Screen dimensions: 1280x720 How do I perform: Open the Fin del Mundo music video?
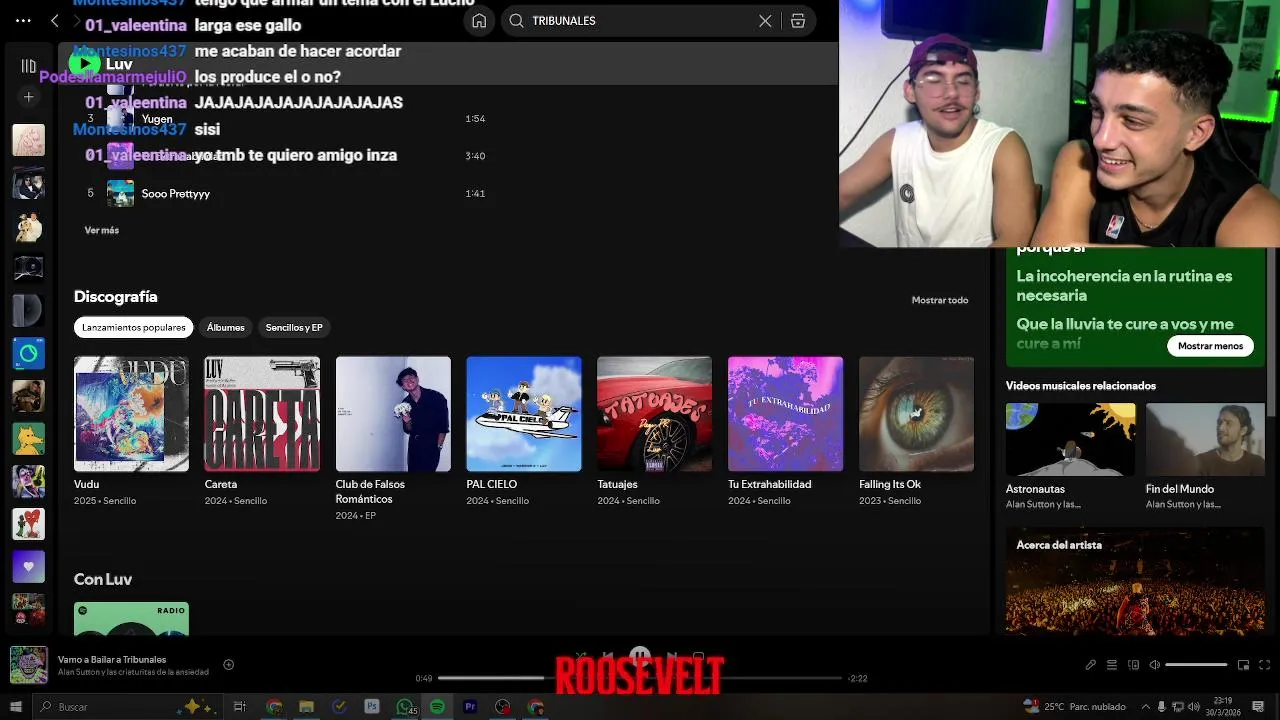pos(1205,440)
